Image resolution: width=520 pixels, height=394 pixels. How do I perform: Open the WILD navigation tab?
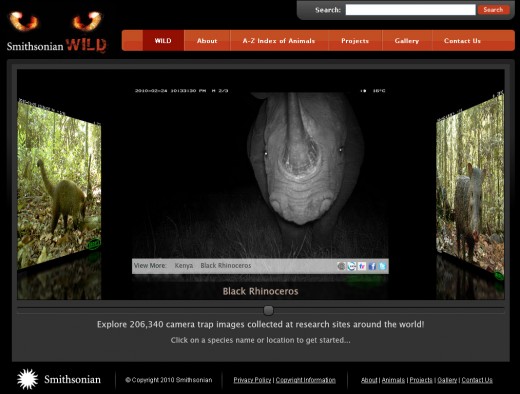pos(163,41)
